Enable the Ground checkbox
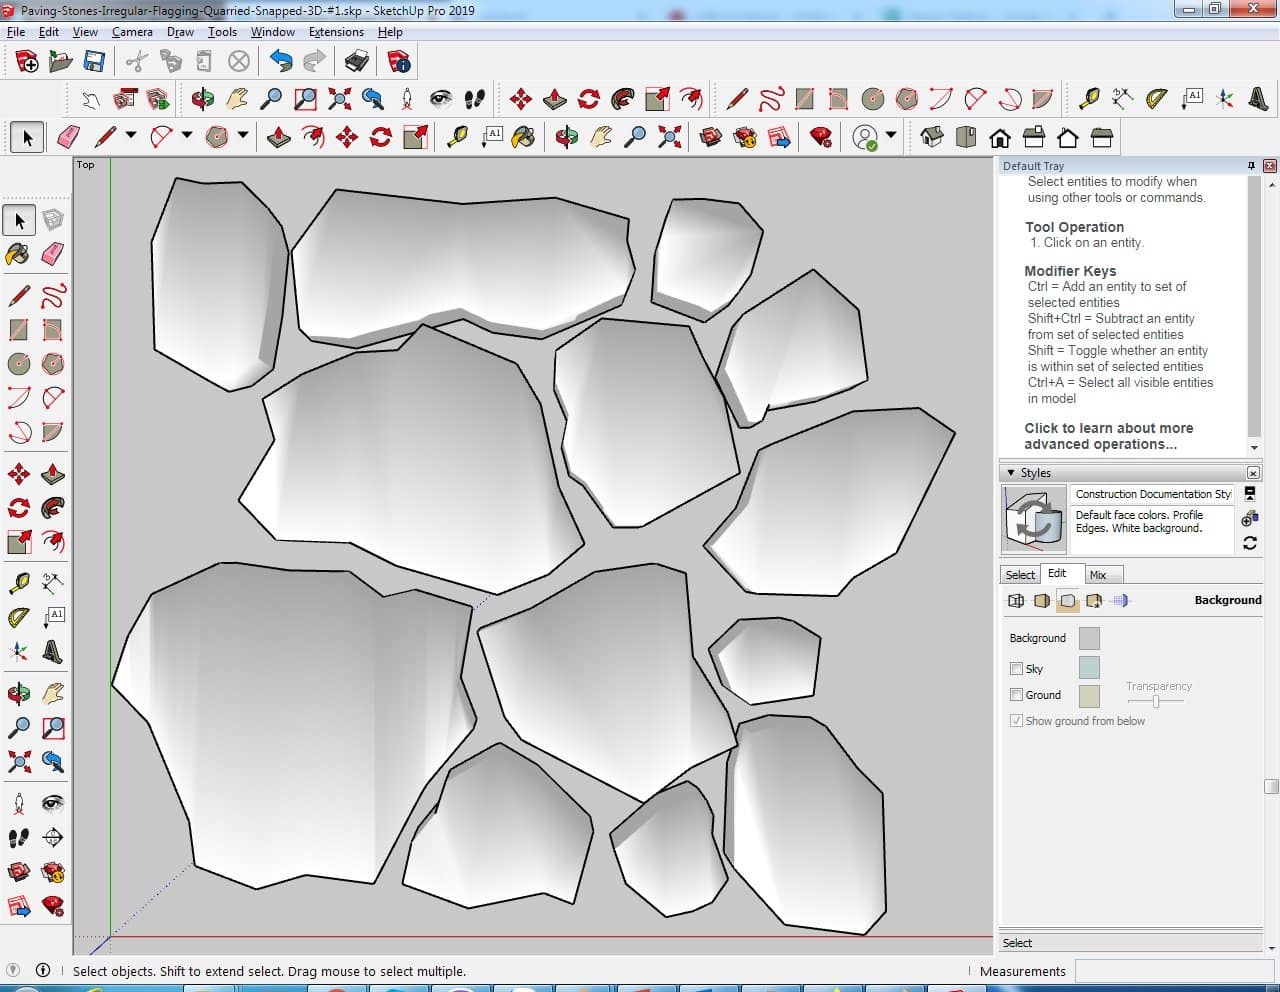1280x992 pixels. (1016, 695)
